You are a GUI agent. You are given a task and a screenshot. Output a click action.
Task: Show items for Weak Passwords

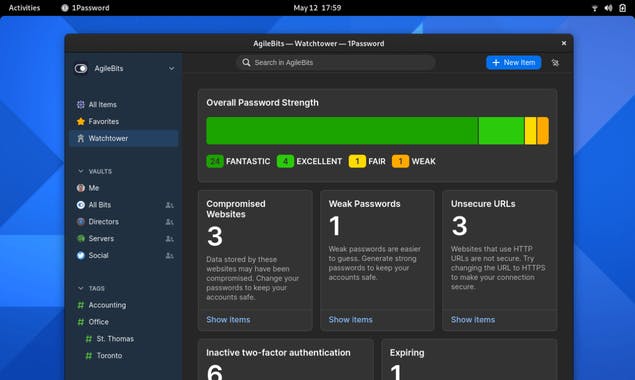point(350,320)
